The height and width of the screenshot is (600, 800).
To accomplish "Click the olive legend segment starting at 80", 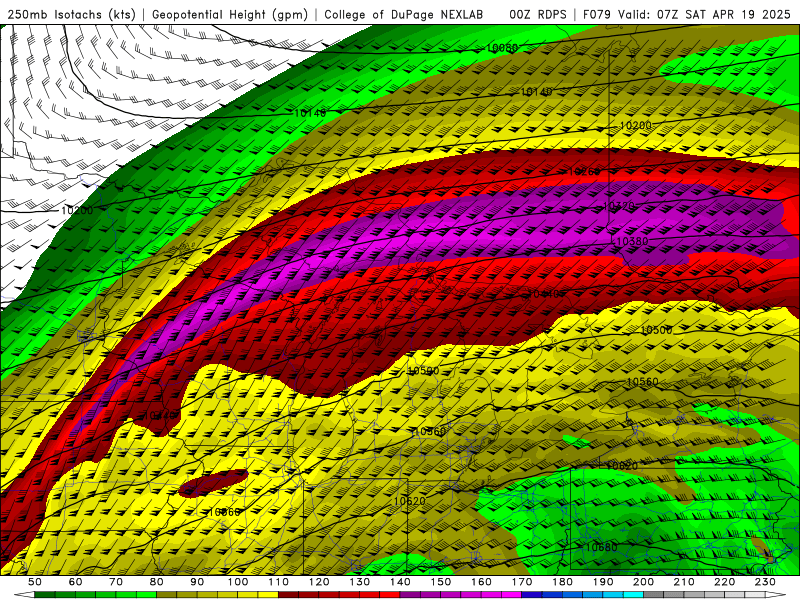I will pyautogui.click(x=166, y=595).
